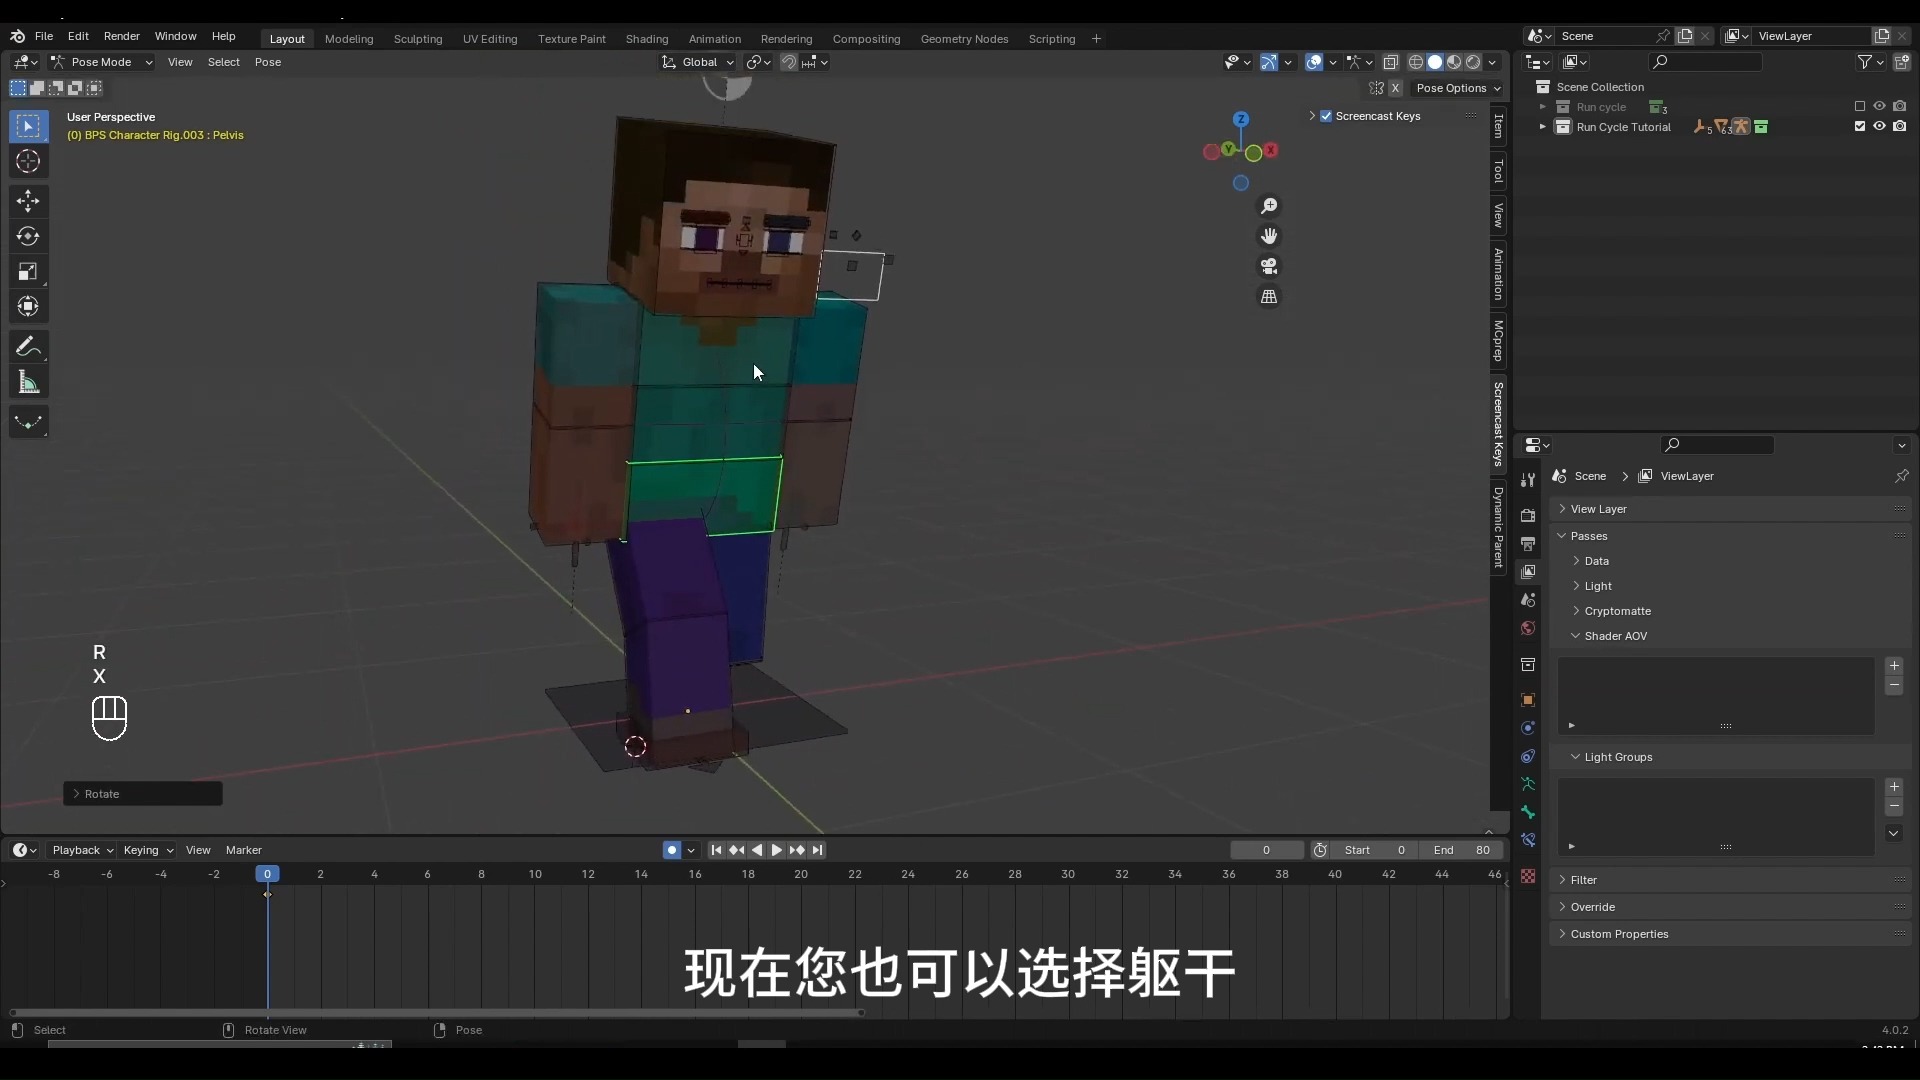Switch to the Shading workspace
1920x1080 pixels.
(648, 39)
